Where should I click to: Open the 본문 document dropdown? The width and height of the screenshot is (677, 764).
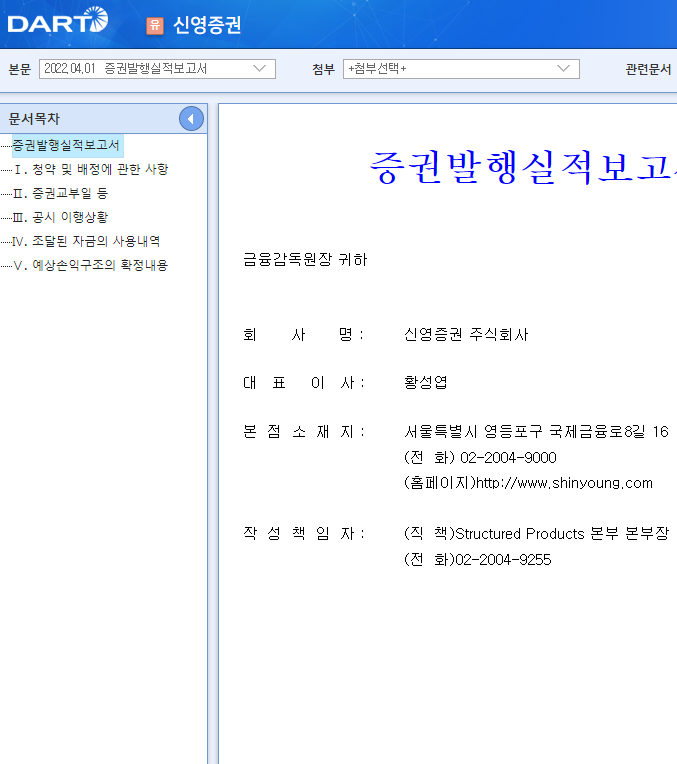[x=157, y=69]
